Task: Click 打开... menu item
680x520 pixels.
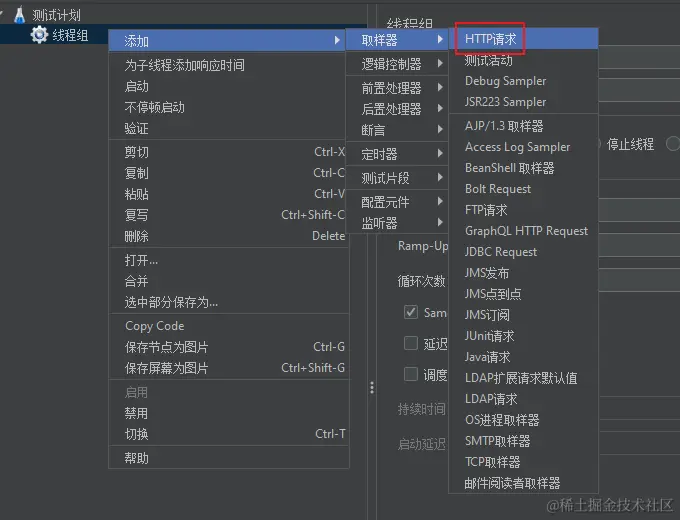Action: (x=229, y=260)
